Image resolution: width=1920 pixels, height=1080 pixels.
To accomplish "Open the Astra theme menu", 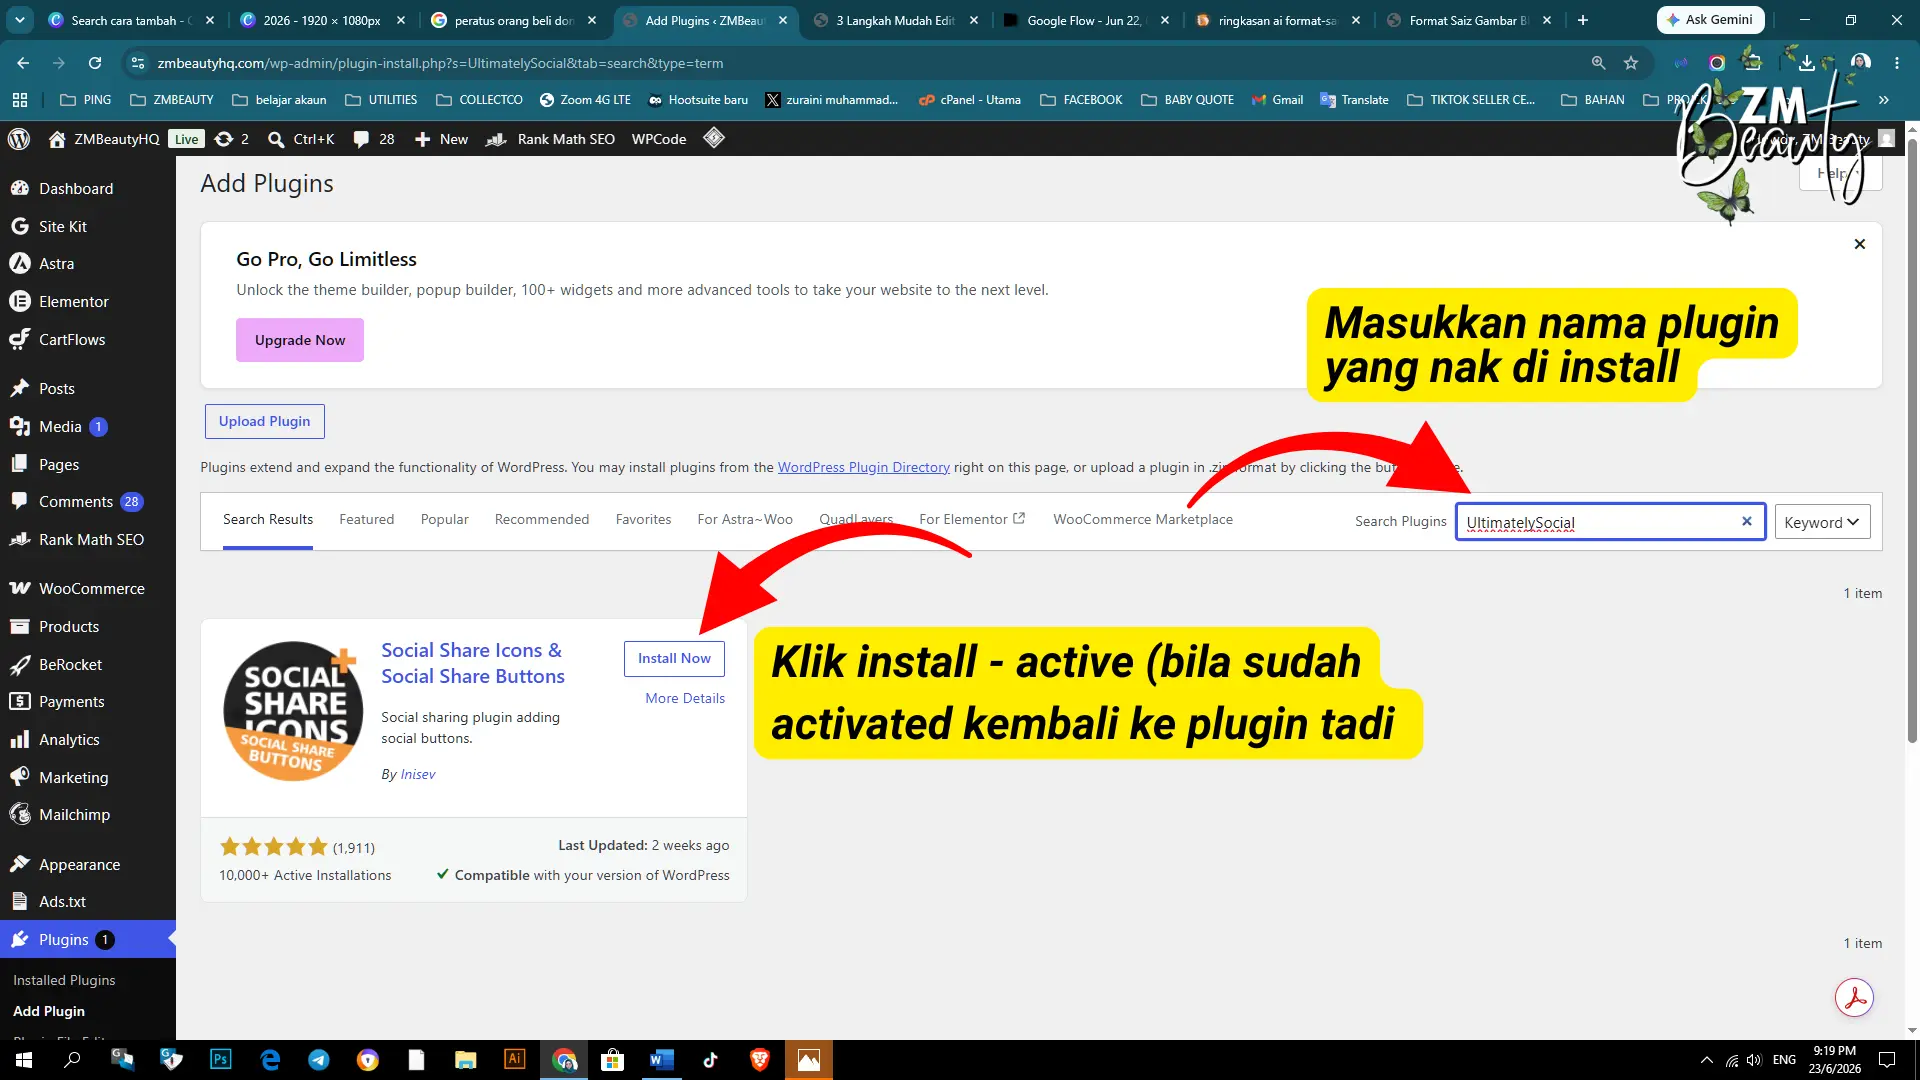I will [56, 263].
